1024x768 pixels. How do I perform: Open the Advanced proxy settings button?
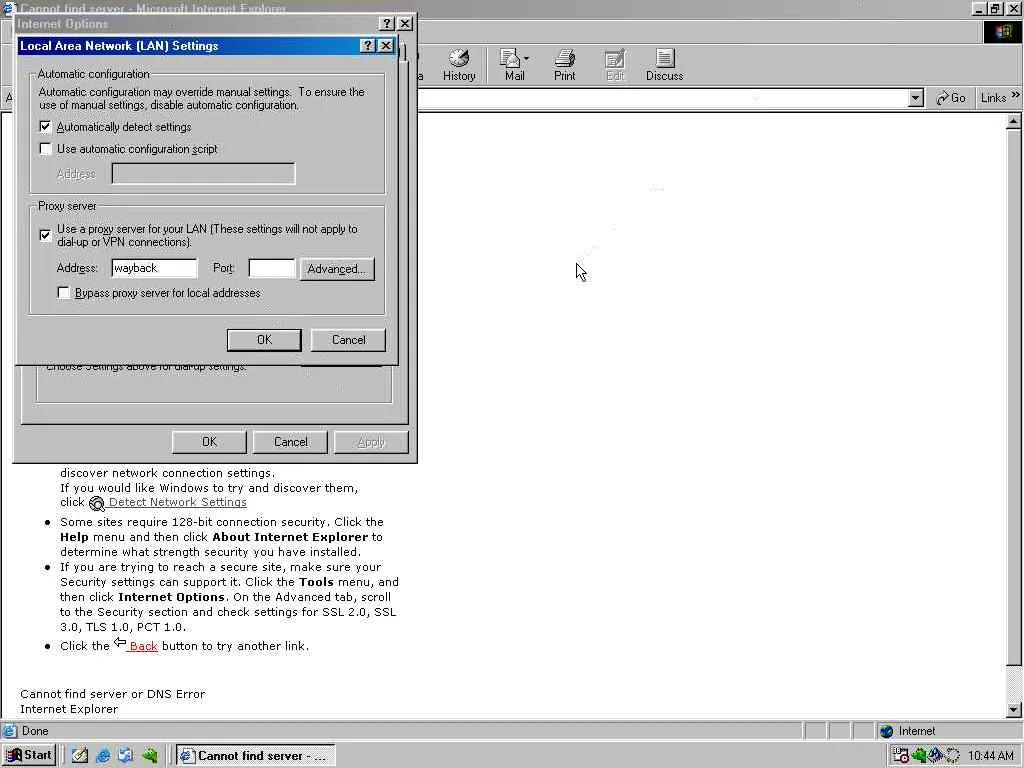tap(337, 269)
